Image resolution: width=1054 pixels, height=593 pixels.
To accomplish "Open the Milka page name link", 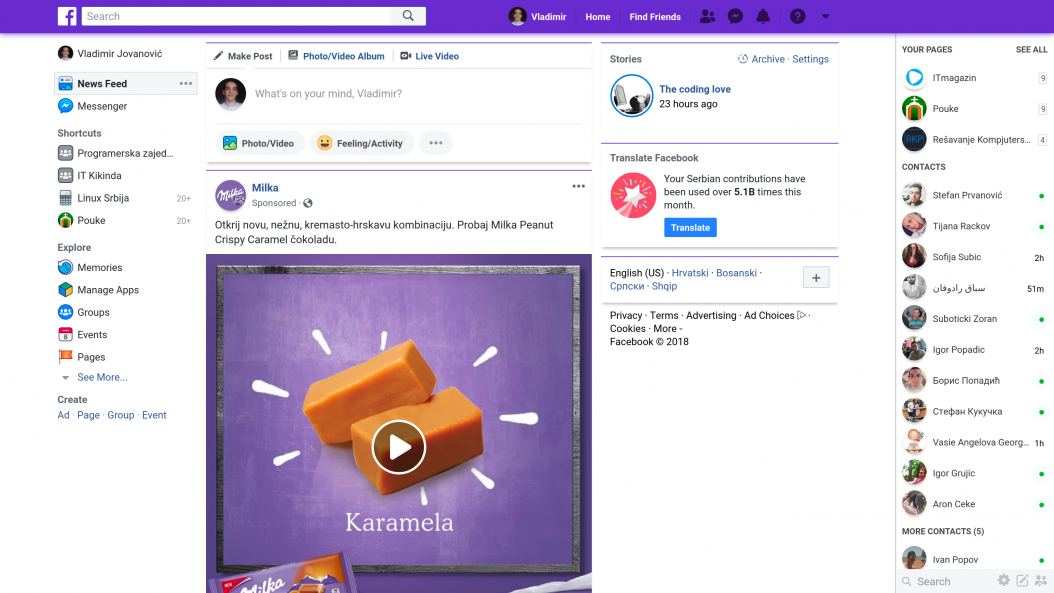I will (265, 188).
